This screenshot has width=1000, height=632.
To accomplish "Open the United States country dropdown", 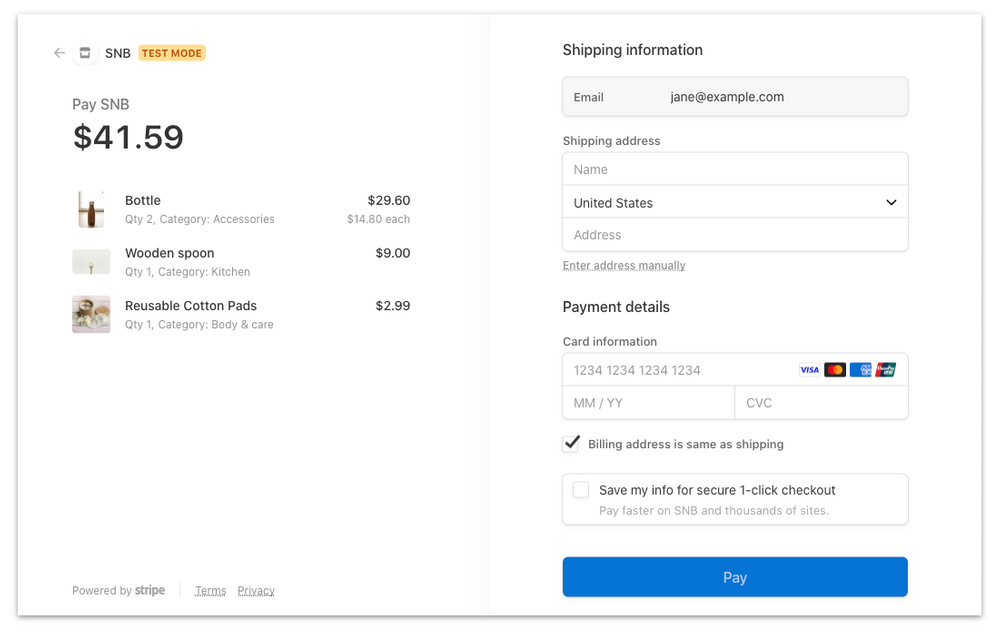I will pyautogui.click(x=735, y=202).
